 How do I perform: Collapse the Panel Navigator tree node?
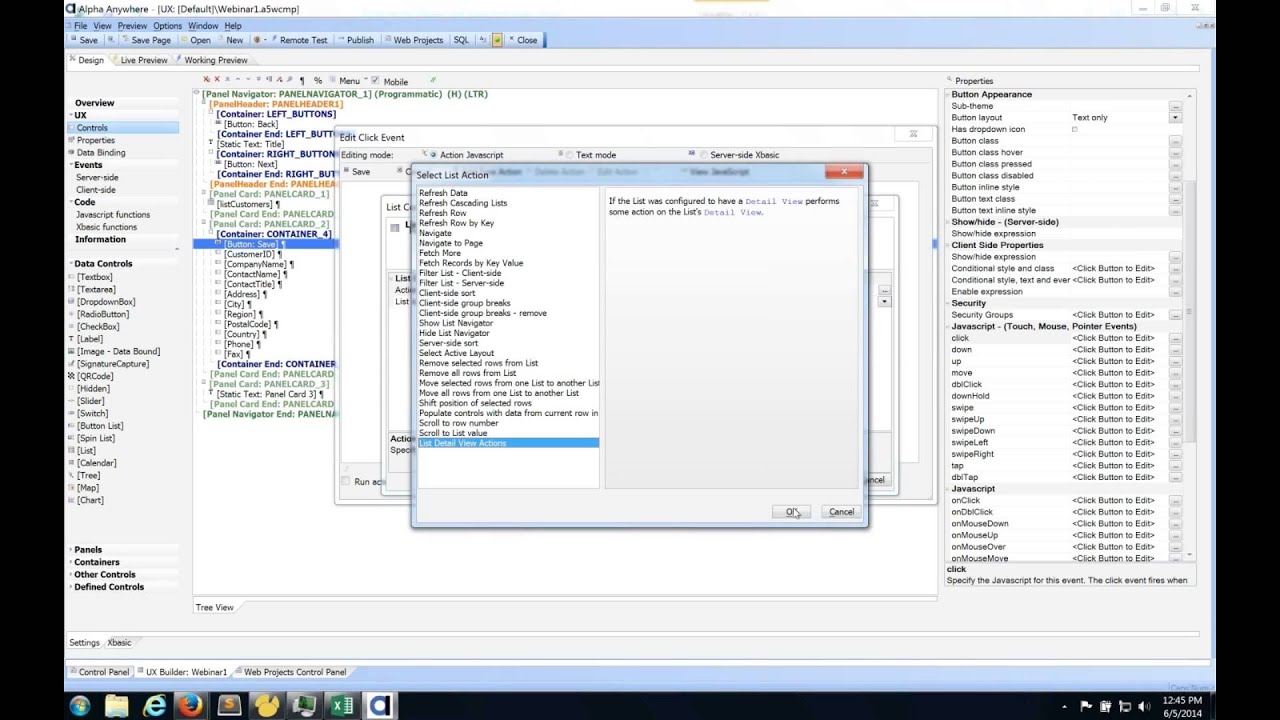tap(197, 94)
